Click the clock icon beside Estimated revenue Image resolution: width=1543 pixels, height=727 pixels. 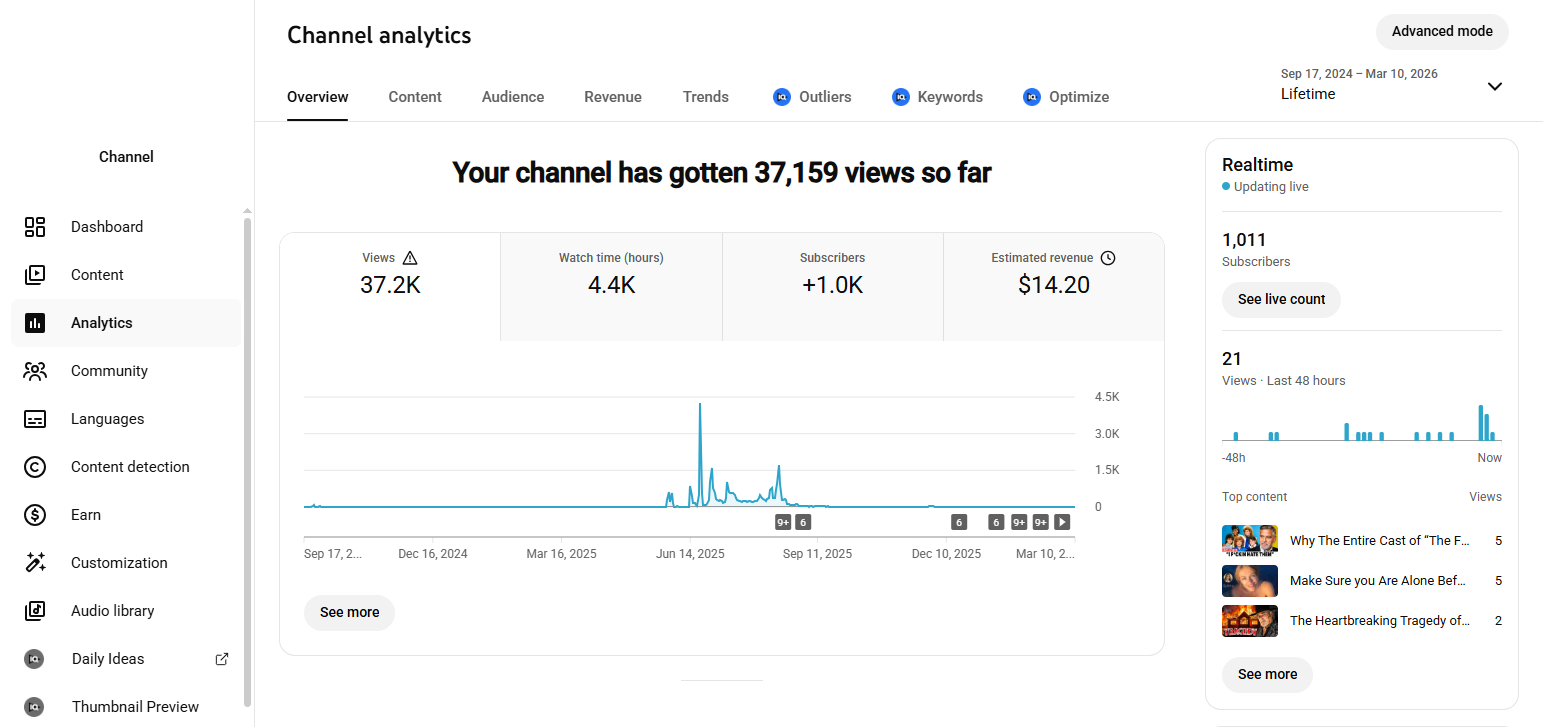[x=1108, y=258]
